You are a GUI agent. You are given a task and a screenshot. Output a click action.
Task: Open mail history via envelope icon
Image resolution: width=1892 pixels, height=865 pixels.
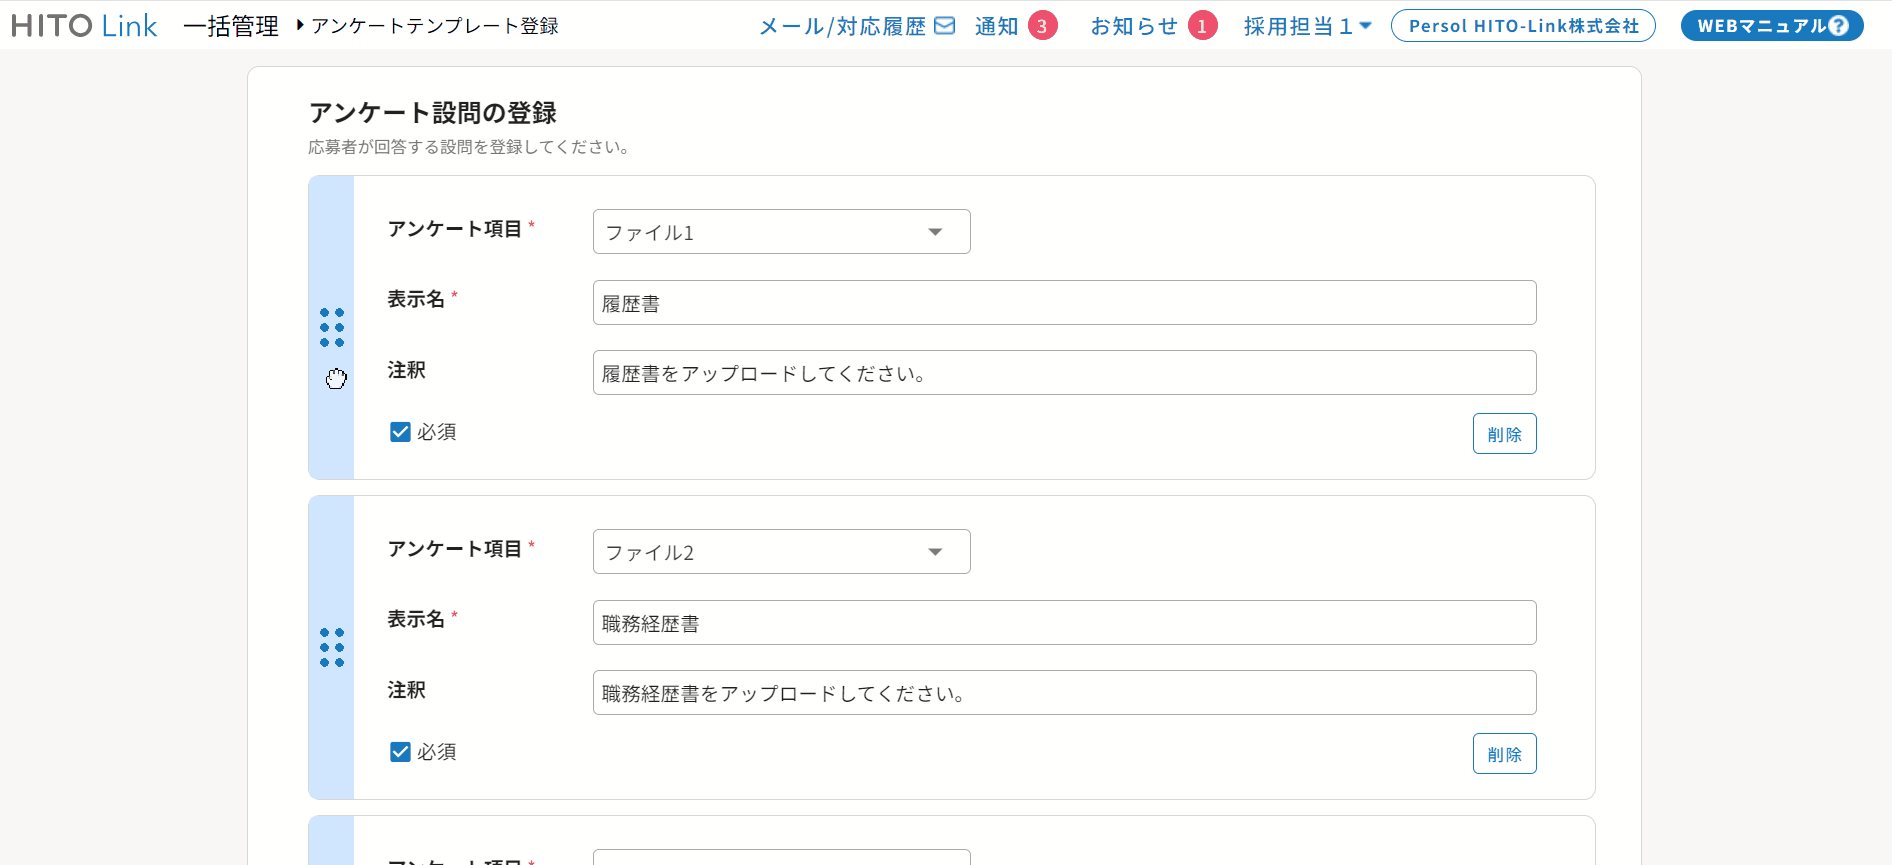coord(944,26)
